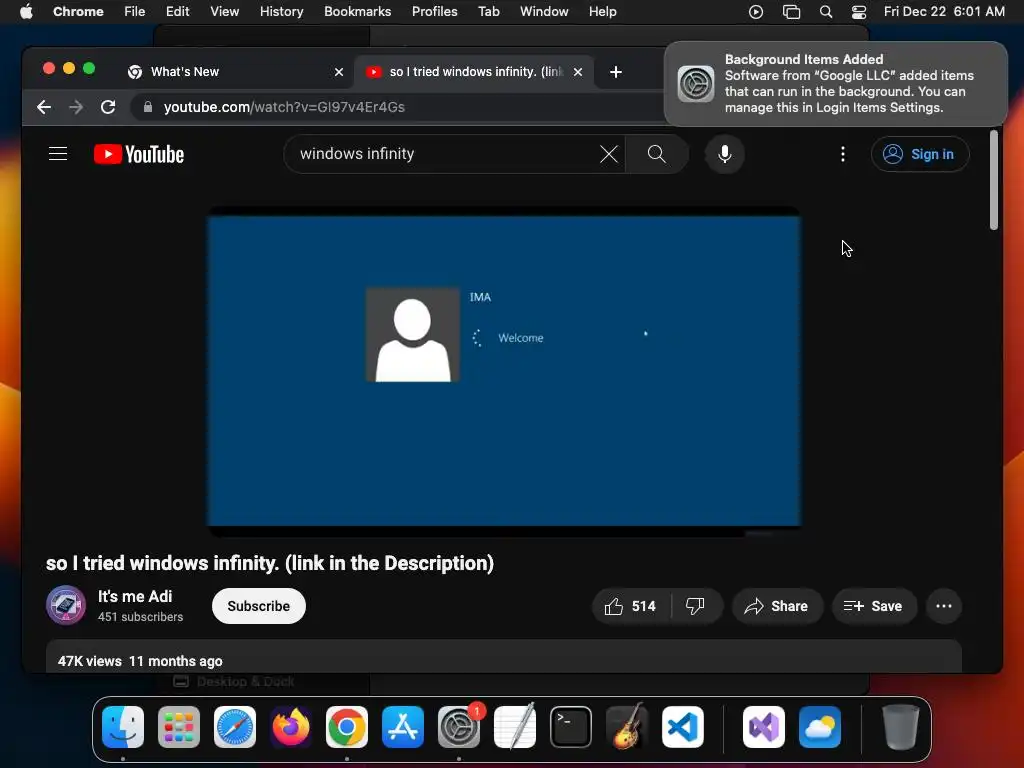Go forward in Chrome

coord(76,107)
